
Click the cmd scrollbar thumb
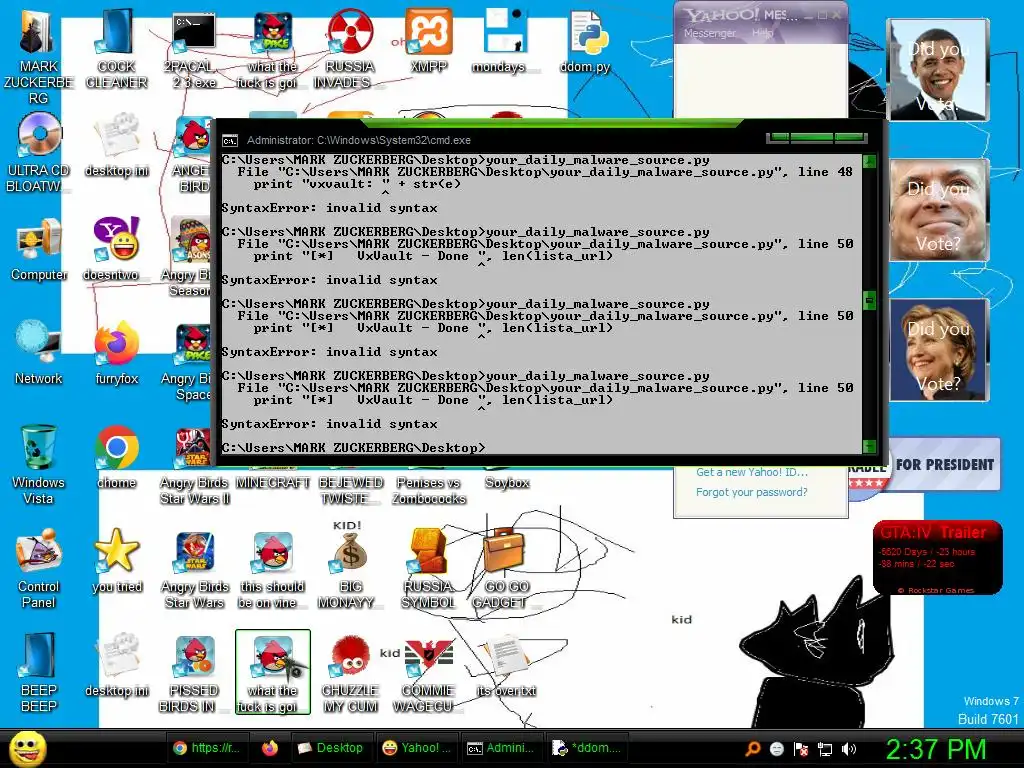tap(869, 300)
